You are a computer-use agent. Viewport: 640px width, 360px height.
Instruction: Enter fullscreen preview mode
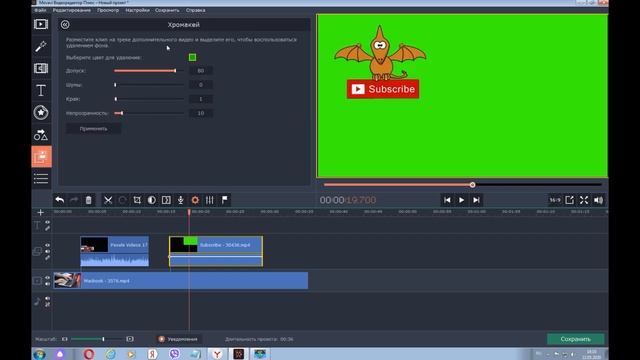(584, 200)
